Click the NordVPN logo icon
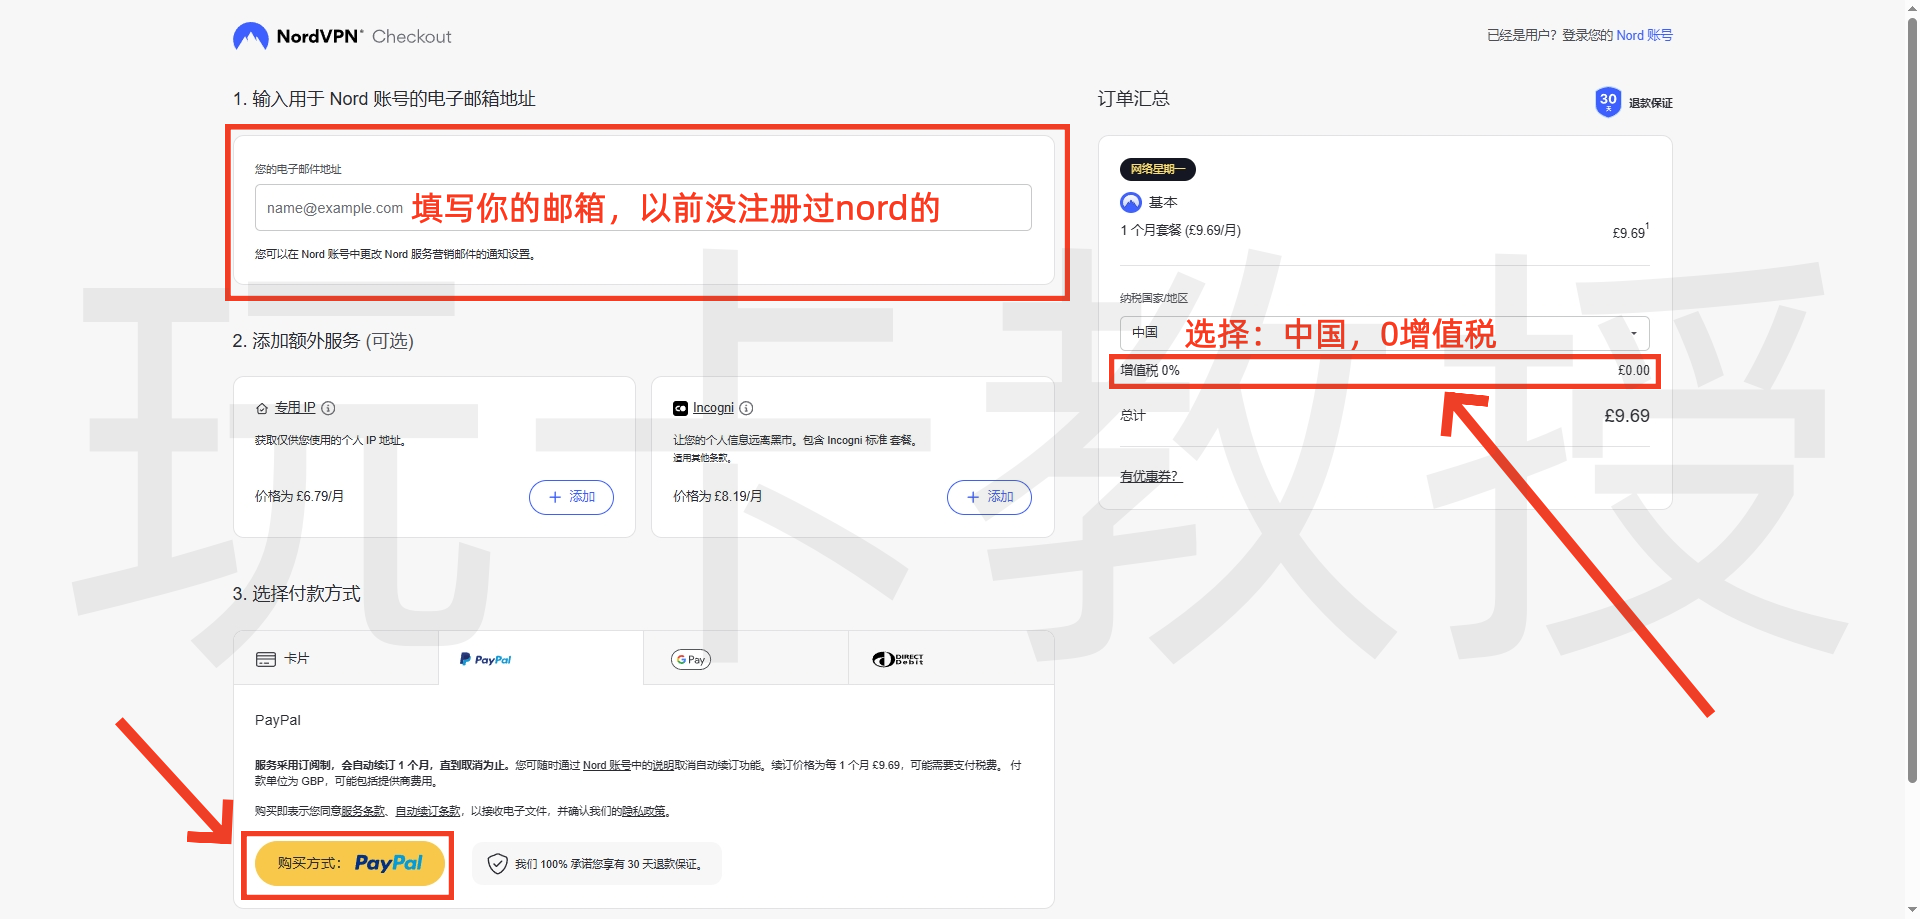The height and width of the screenshot is (919, 1920). [x=250, y=35]
